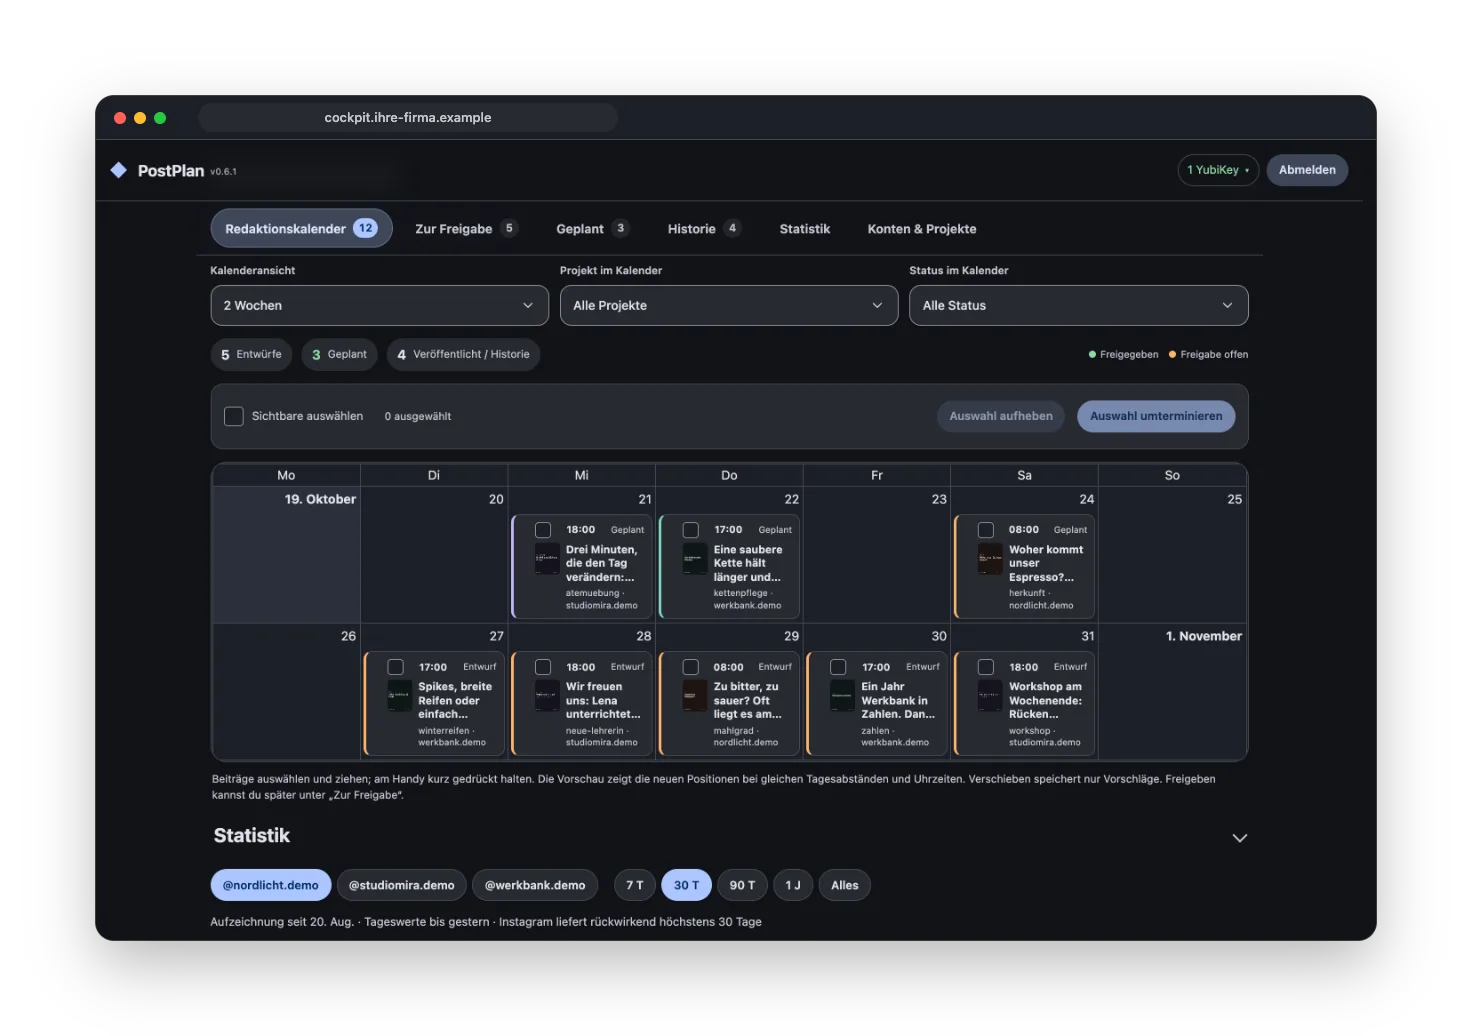Select checkbox of Spikes, breite Reifen post
Viewport: 1472px width, 1036px height.
[396, 667]
